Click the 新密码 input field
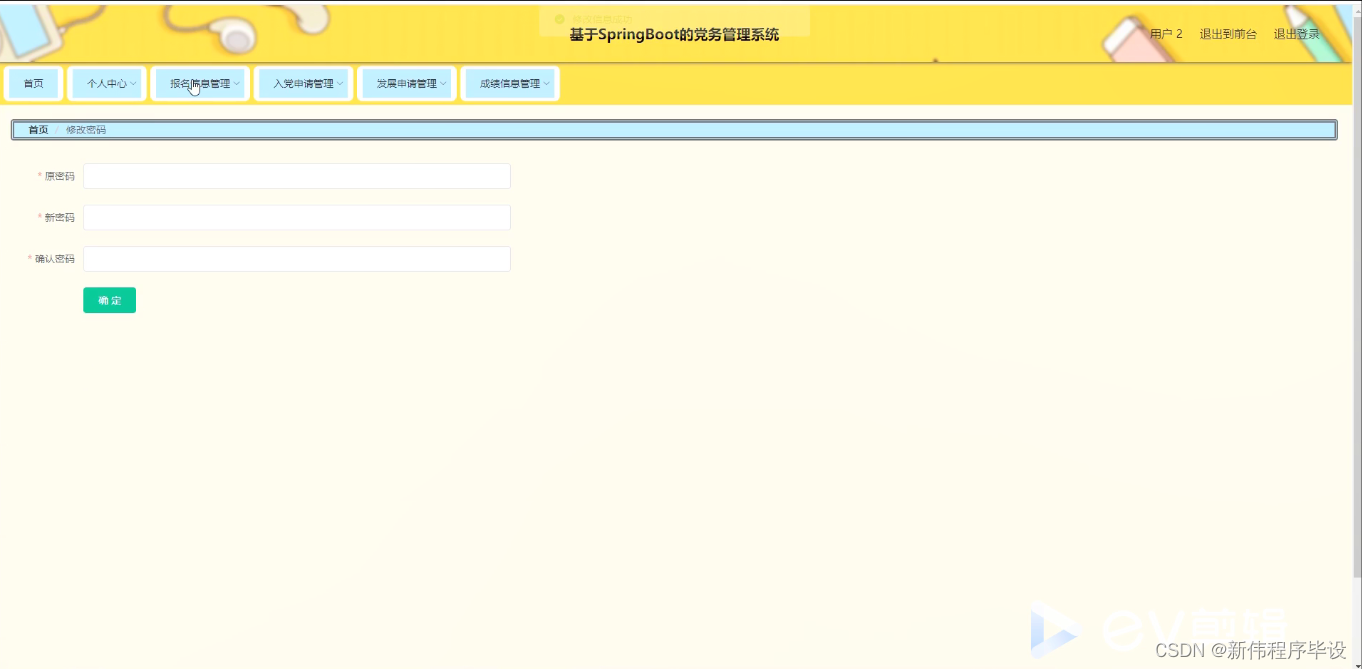This screenshot has height=669, width=1362. tap(296, 217)
